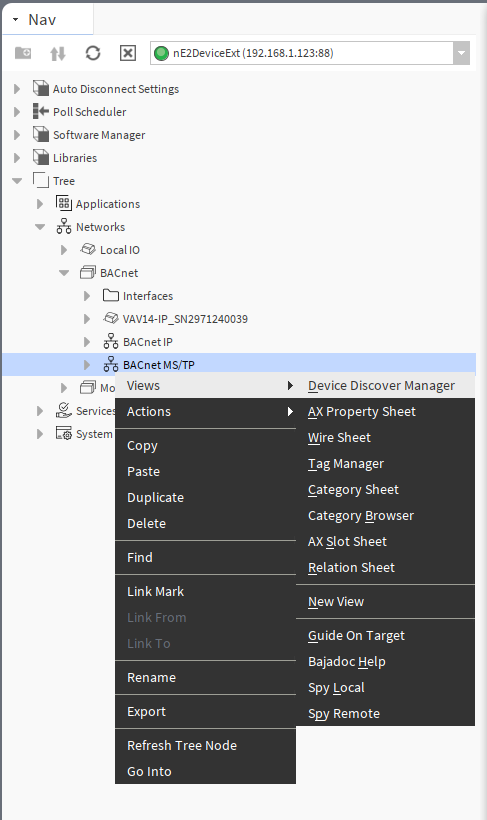487x820 pixels.
Task: Expand the Local IO node
Action: point(64,250)
